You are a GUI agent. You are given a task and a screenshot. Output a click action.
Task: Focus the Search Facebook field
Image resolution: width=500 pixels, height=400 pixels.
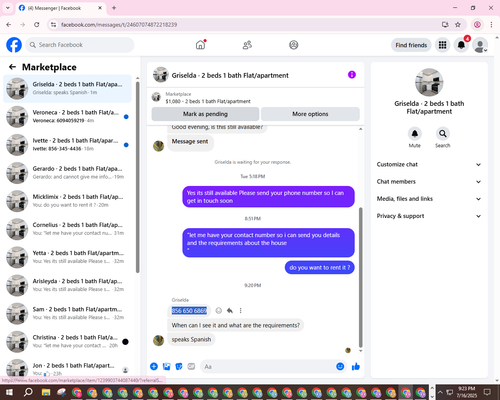(x=80, y=45)
